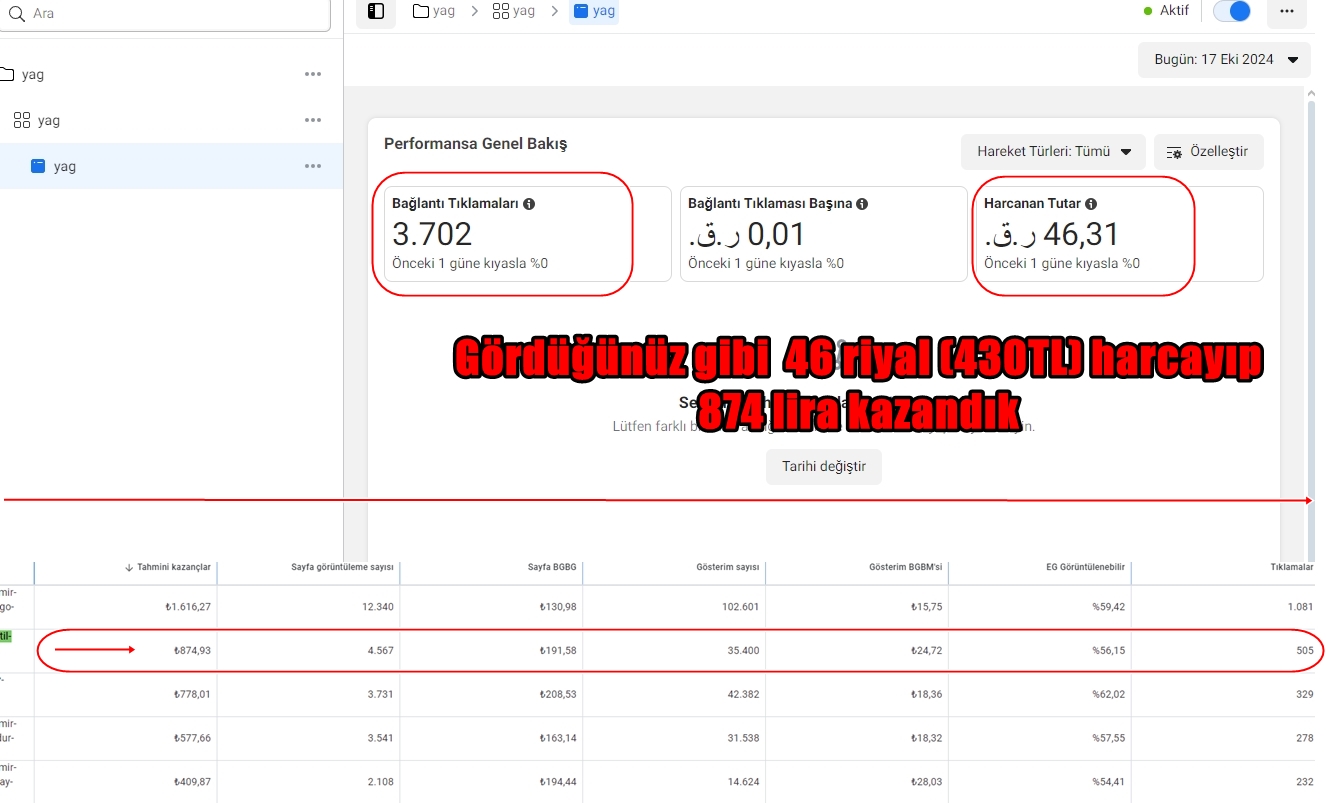Select the yag campaign folder row in the sidebar tree

pos(171,74)
